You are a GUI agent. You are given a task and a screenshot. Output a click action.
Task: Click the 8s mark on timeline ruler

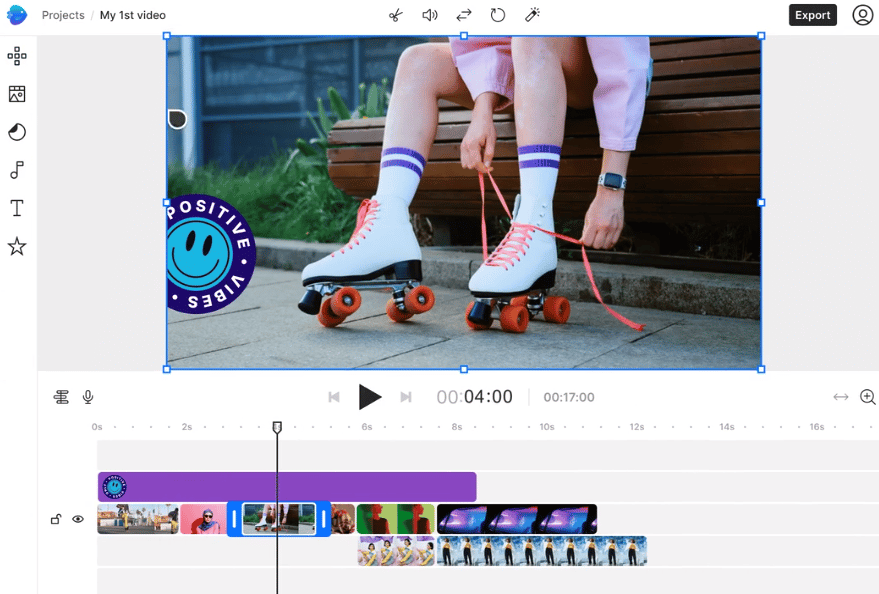coord(457,427)
